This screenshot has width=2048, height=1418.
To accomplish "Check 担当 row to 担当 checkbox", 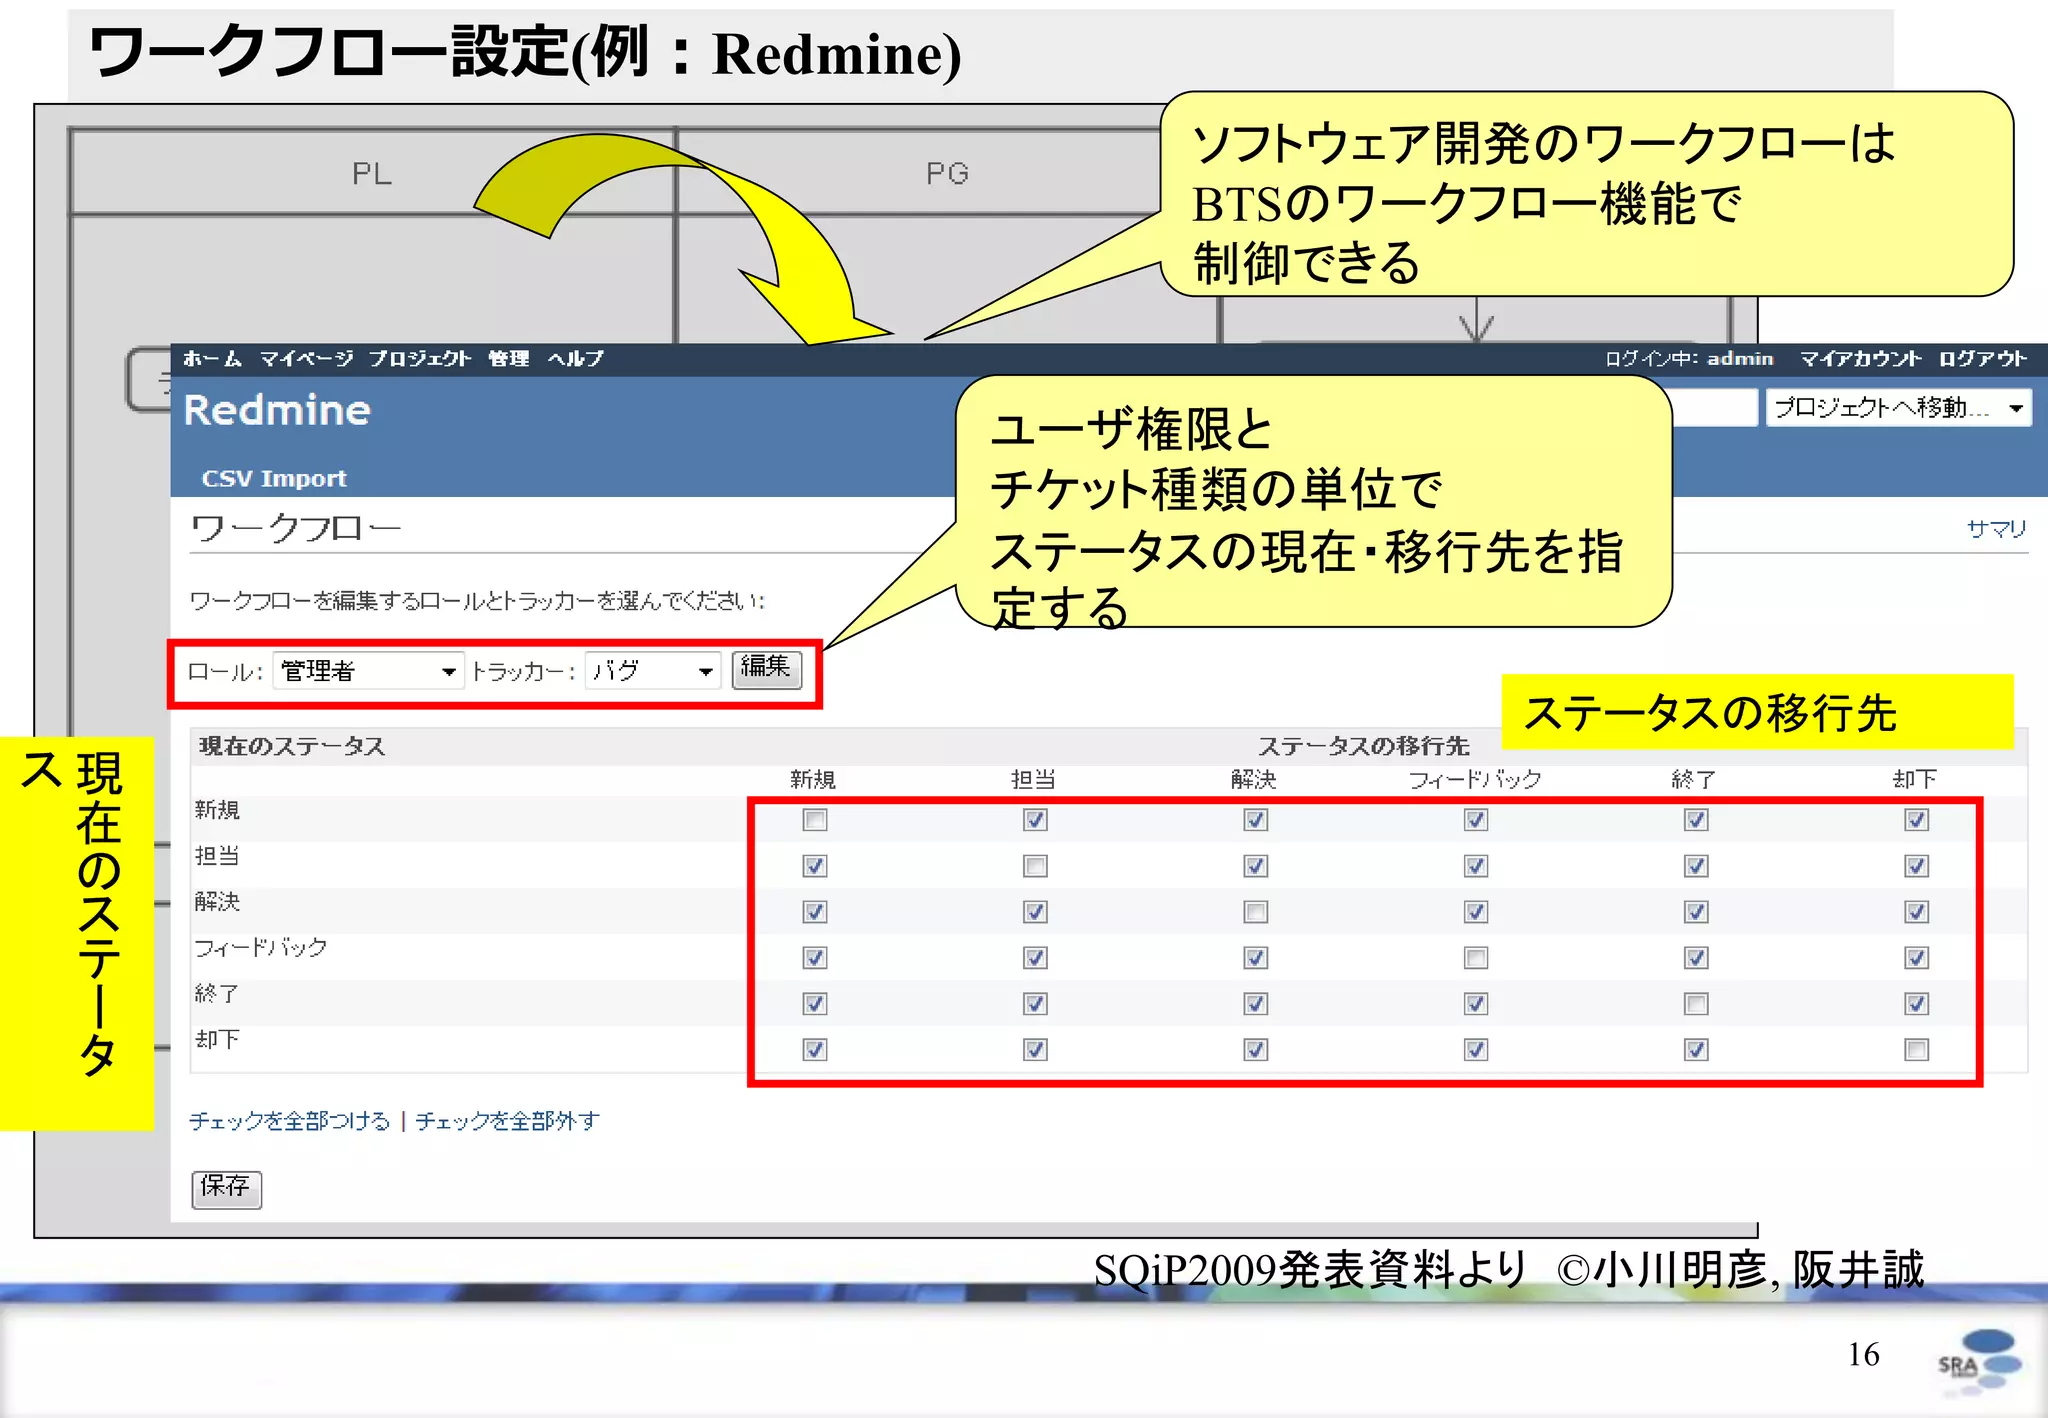I will pyautogui.click(x=1035, y=866).
